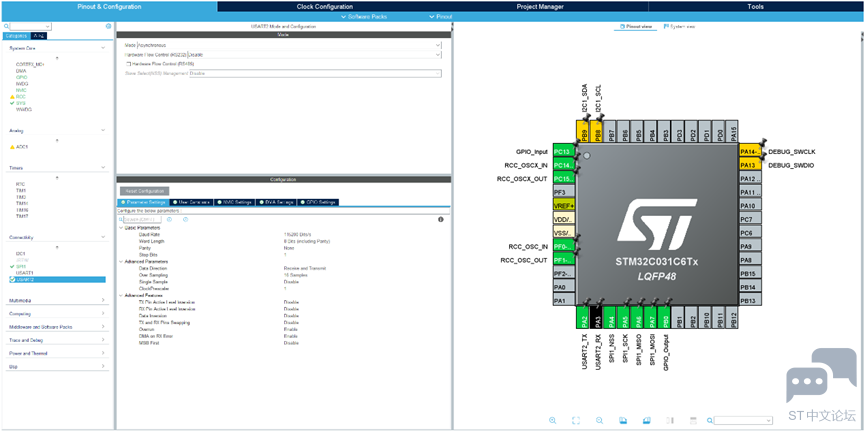Switch to Clock Configuration tab
This screenshot has width=865, height=431.
[x=324, y=7]
